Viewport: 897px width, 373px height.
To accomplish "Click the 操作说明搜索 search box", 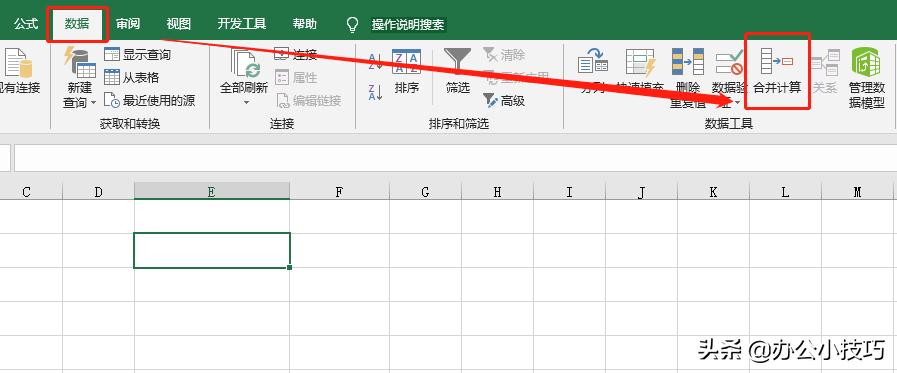I will click(x=408, y=25).
